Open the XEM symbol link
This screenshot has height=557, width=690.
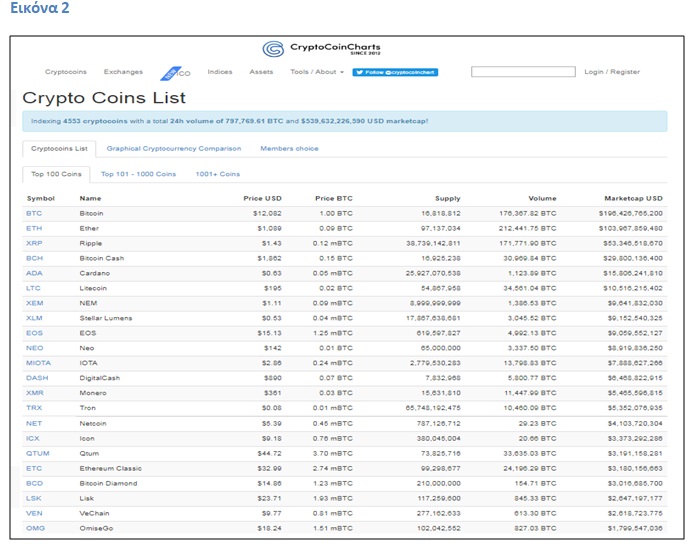tap(34, 303)
